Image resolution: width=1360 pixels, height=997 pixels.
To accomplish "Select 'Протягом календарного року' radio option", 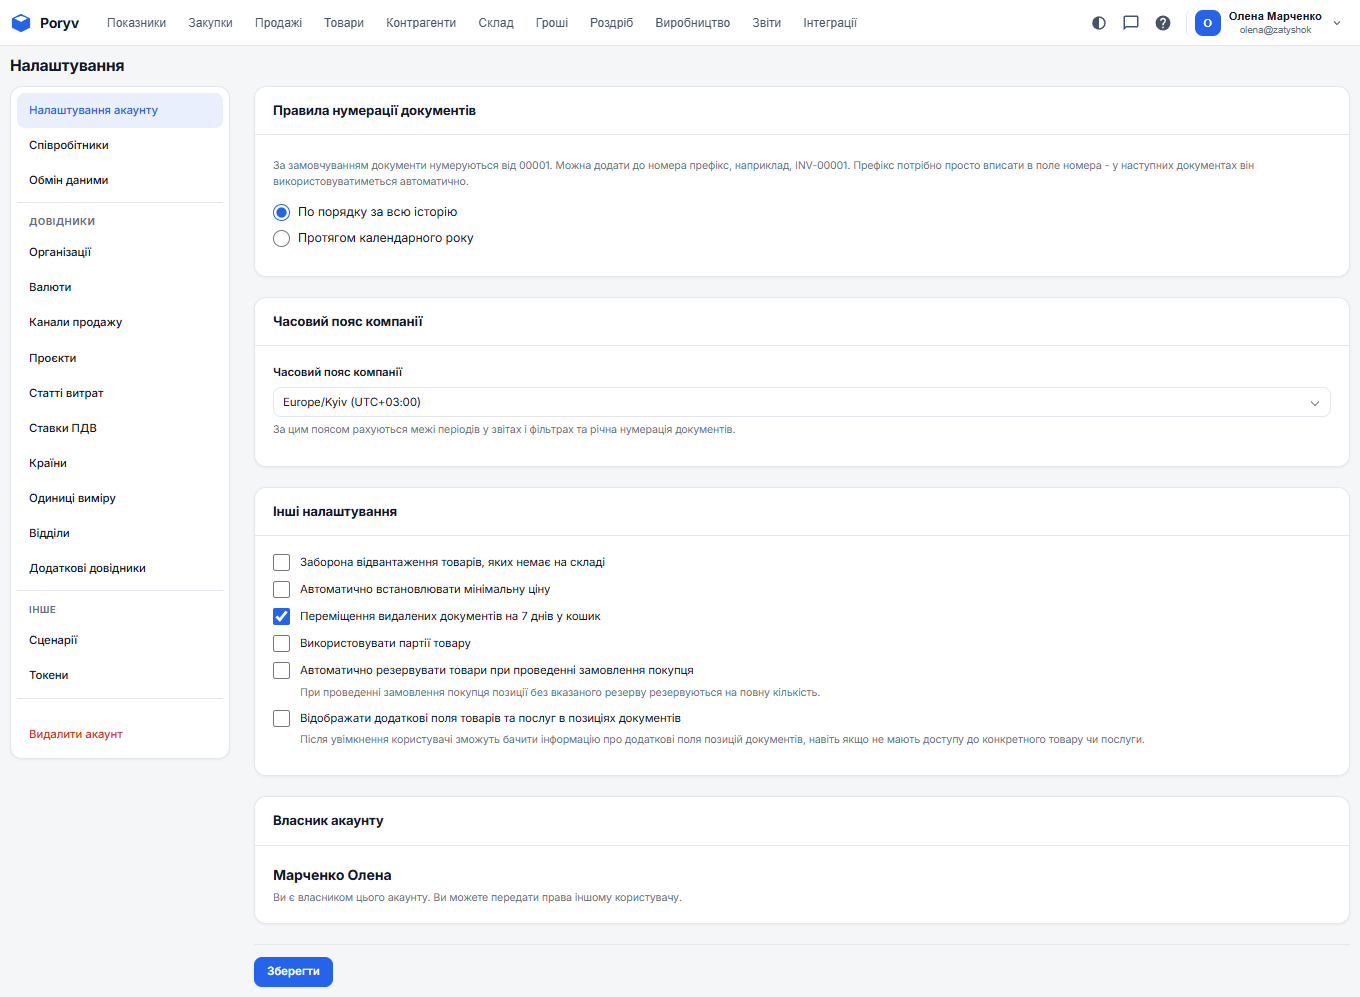I will coord(282,238).
